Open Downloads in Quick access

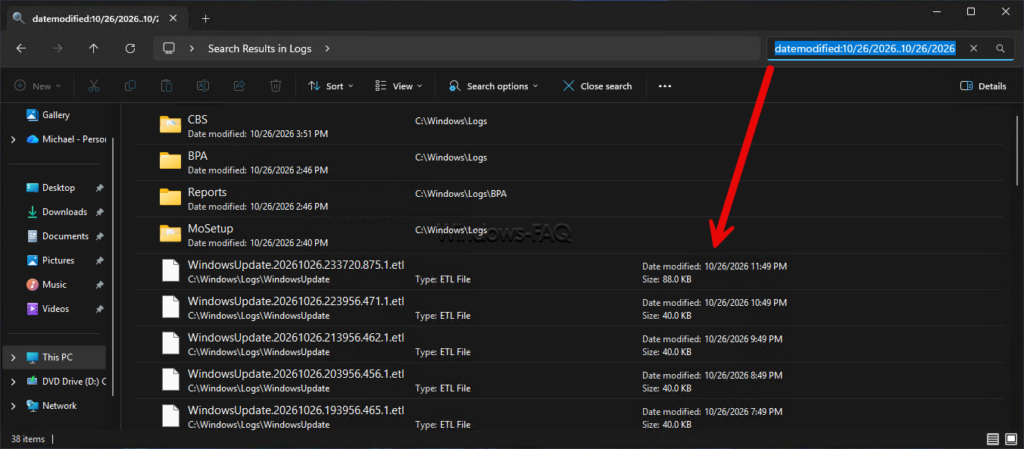click(x=55, y=211)
